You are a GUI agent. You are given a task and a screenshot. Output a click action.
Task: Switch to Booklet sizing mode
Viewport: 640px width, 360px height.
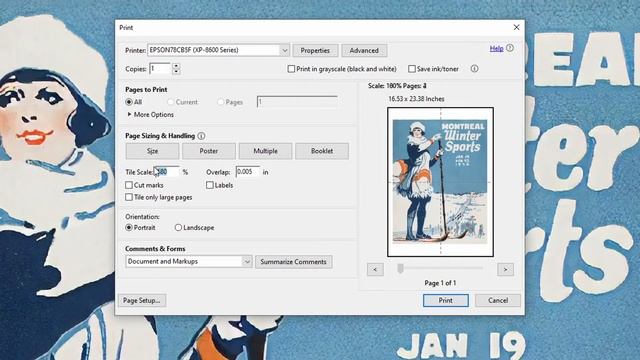click(x=322, y=151)
